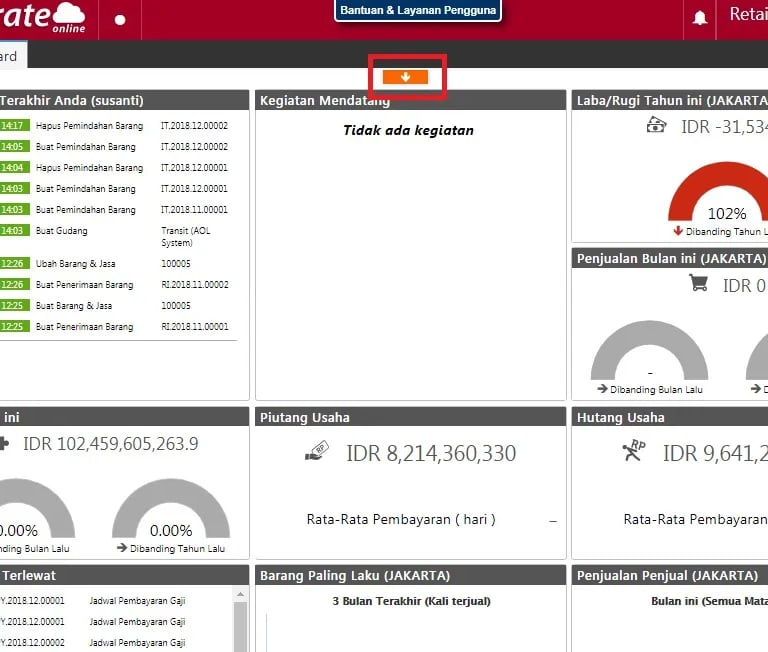The image size is (768, 652).
Task: Click the orange down-arrow expand button
Action: 405,77
